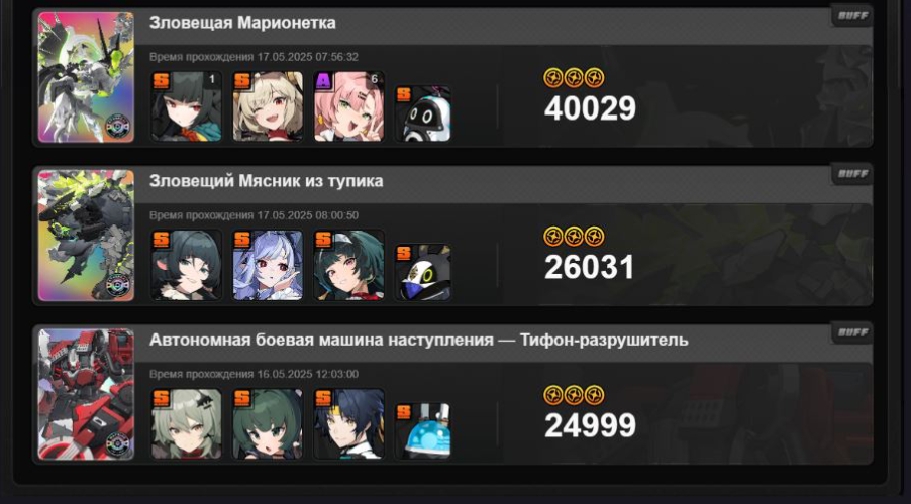The height and width of the screenshot is (504, 911).
Task: Open the Зловещая Марионетка boss thumbnail
Action: [86, 77]
